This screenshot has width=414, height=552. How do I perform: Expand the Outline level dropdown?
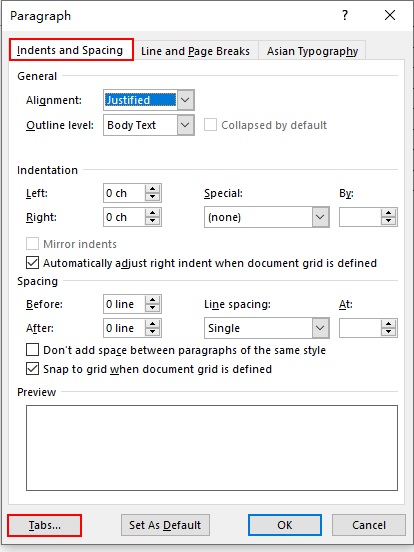click(185, 125)
